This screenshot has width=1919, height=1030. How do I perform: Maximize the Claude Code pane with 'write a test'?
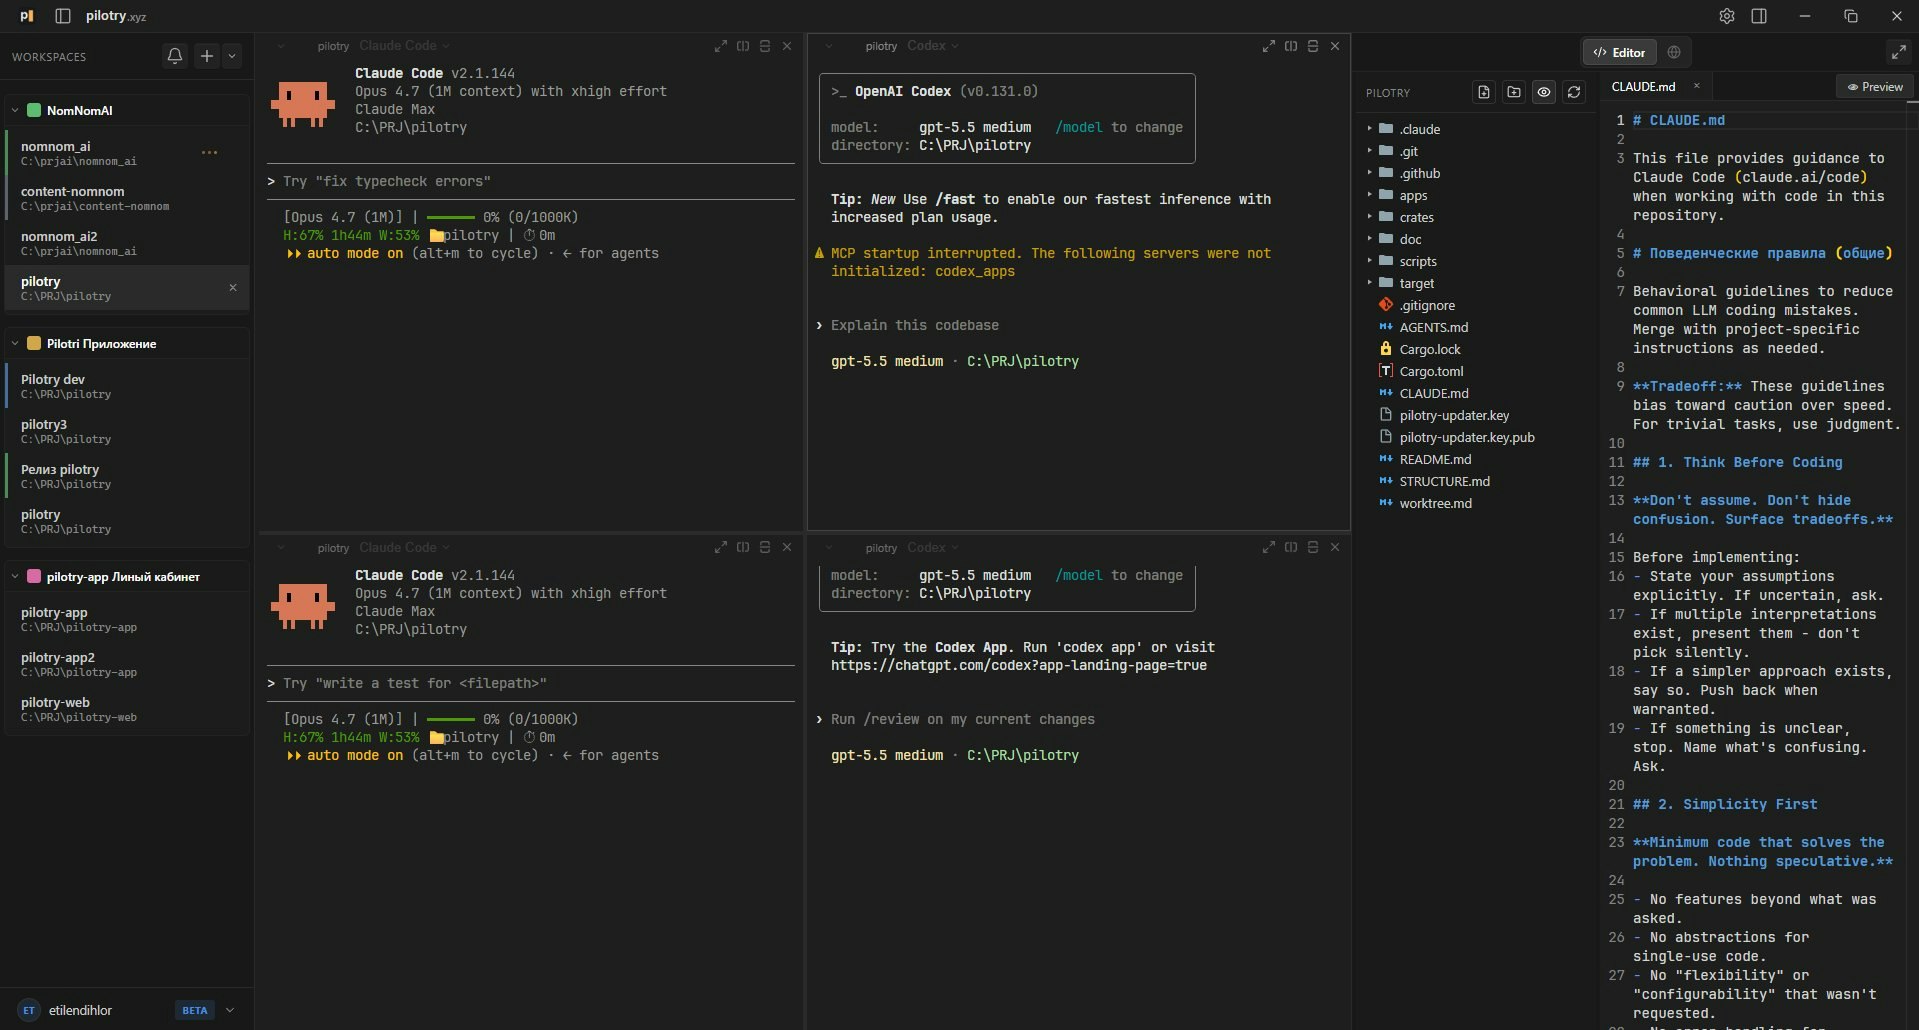721,547
